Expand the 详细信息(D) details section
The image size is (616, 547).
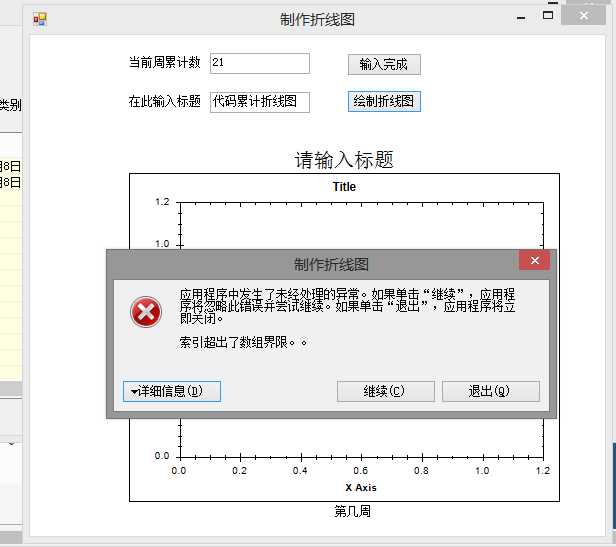point(172,391)
